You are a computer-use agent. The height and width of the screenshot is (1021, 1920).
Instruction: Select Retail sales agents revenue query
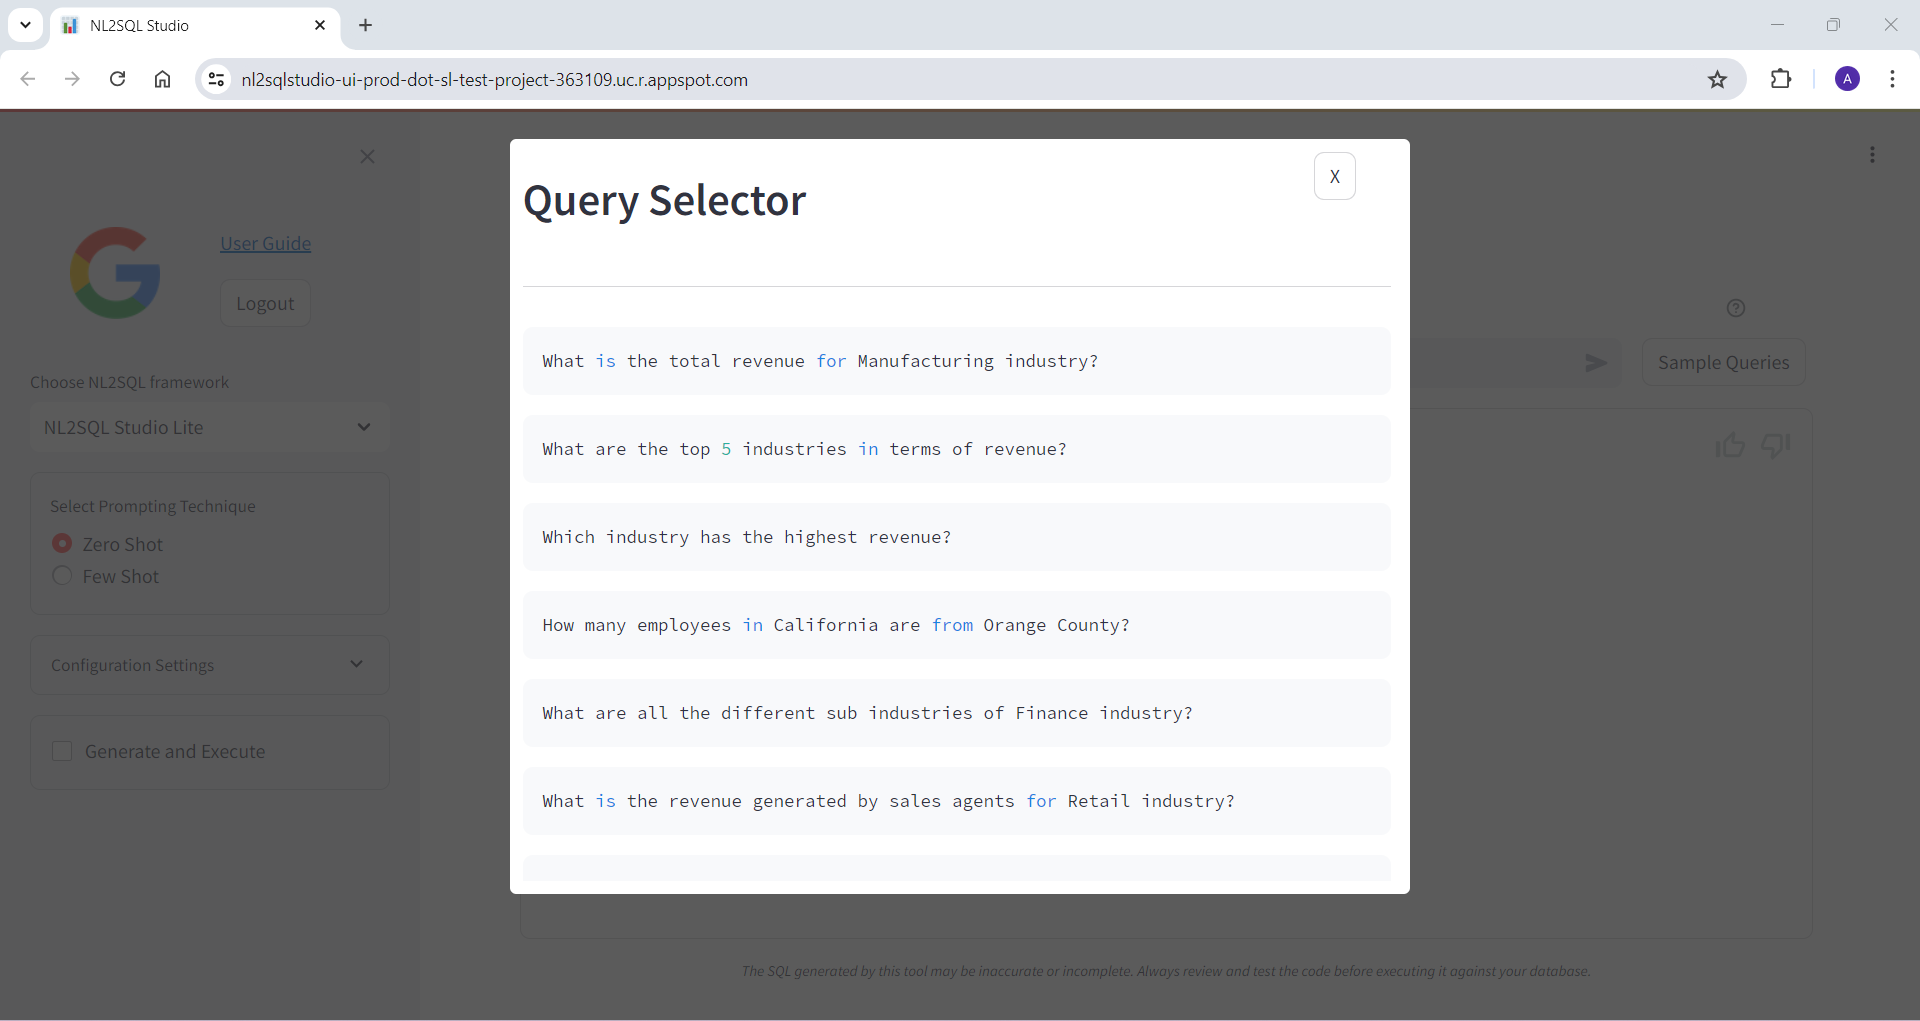point(956,801)
